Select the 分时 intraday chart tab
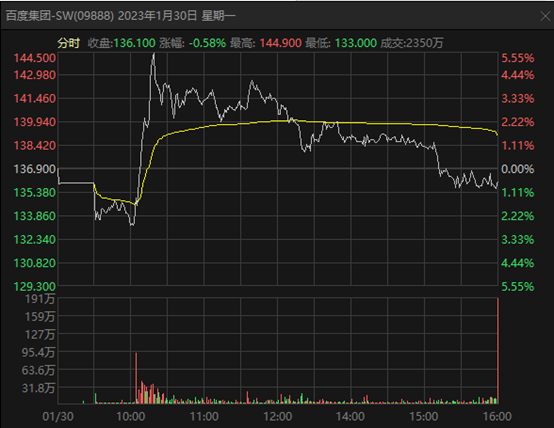The width and height of the screenshot is (554, 428). (69, 43)
